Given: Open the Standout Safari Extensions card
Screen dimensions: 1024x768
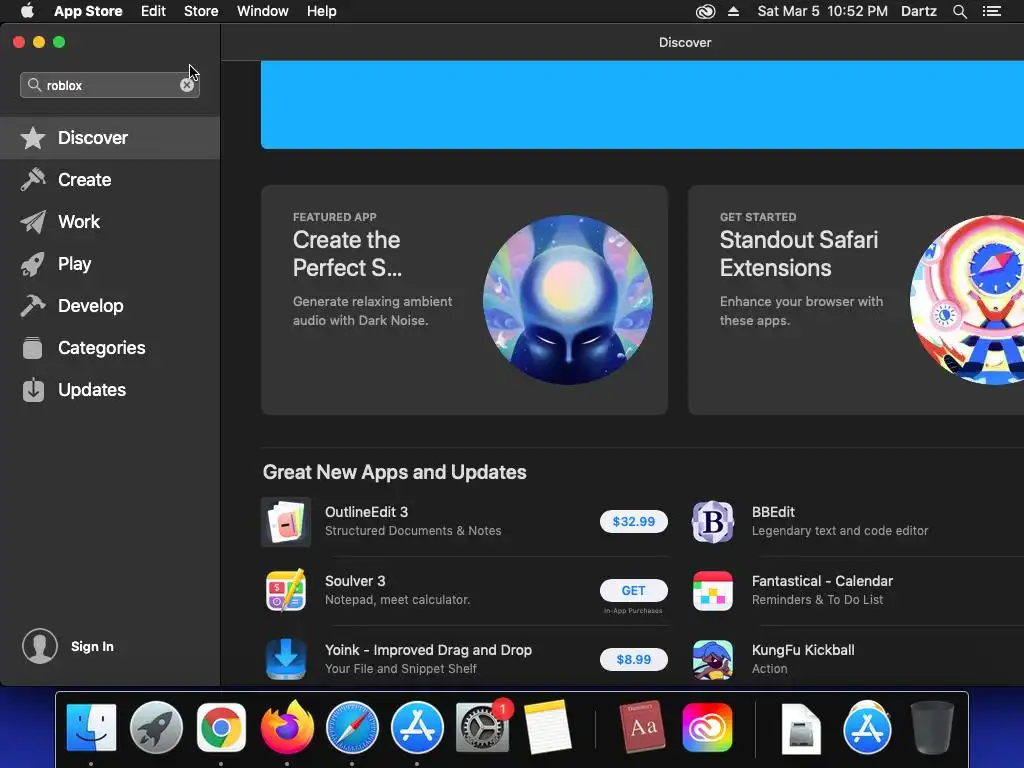Looking at the screenshot, I should point(856,300).
